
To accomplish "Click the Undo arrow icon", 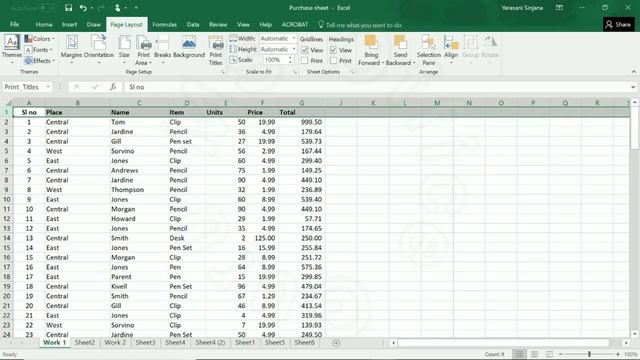I will 83,8.
